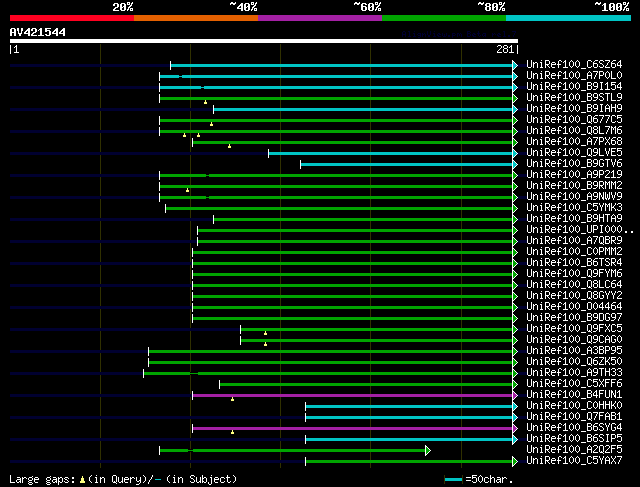Select the UniRef100_B6SIP5 label
This screenshot has width=640, height=487.
[574, 439]
